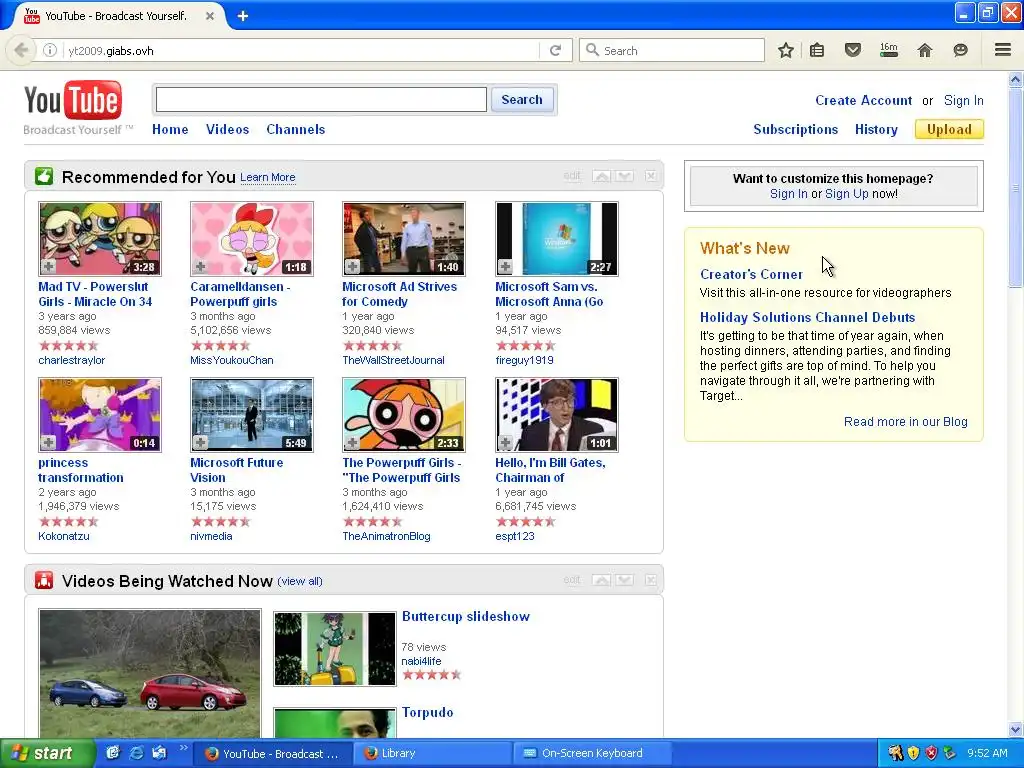The height and width of the screenshot is (768, 1024).
Task: Move Videos Being Watched Now module down
Action: [x=625, y=580]
